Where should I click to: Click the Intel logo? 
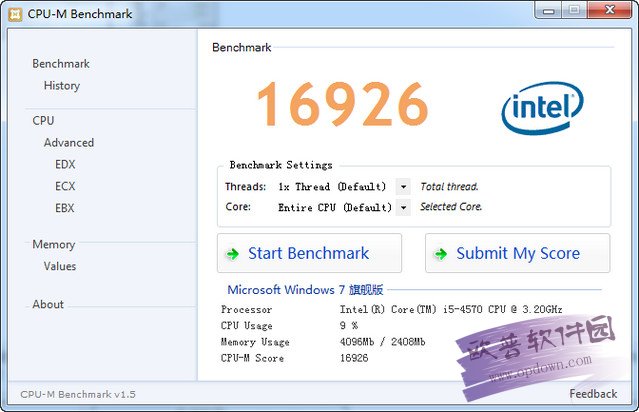tap(542, 108)
